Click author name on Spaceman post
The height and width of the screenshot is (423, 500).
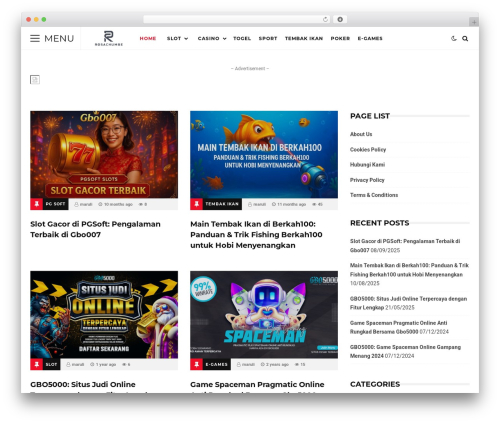click(248, 364)
